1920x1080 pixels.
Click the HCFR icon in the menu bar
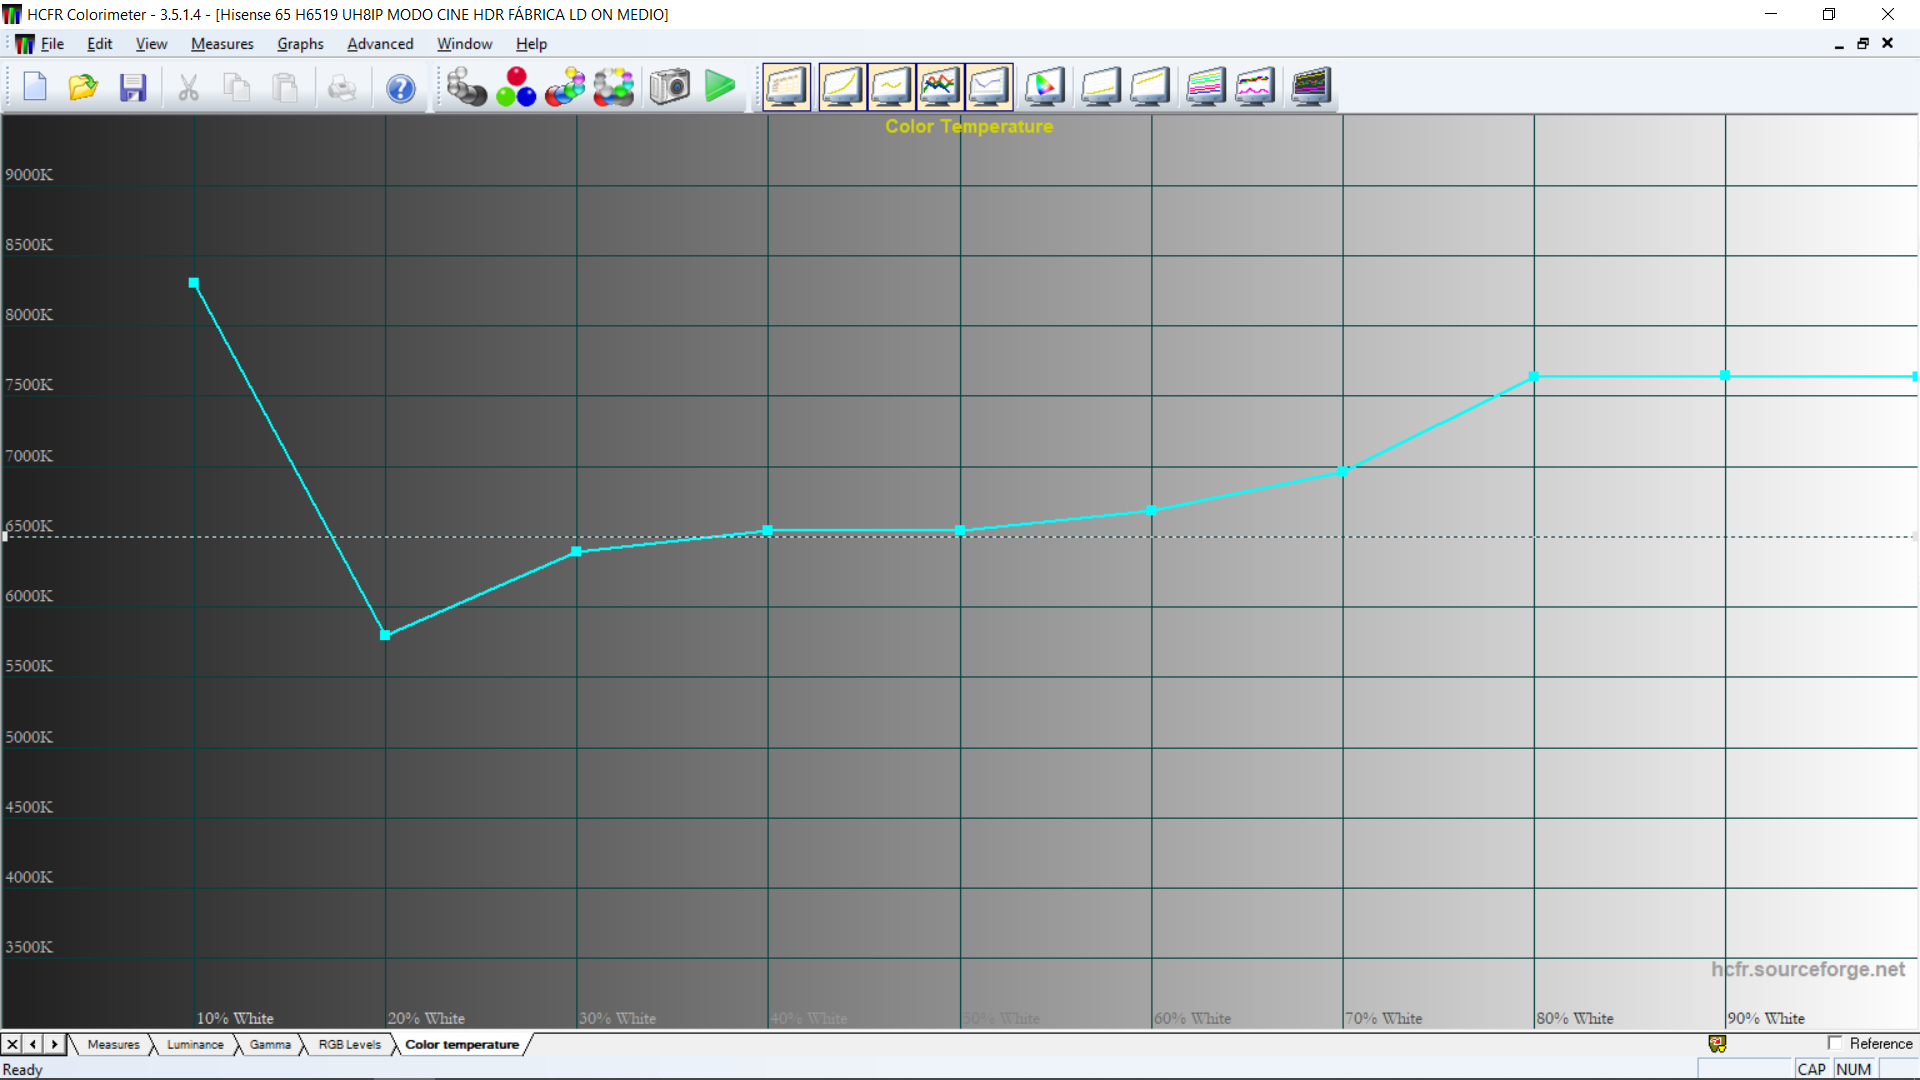(x=24, y=44)
